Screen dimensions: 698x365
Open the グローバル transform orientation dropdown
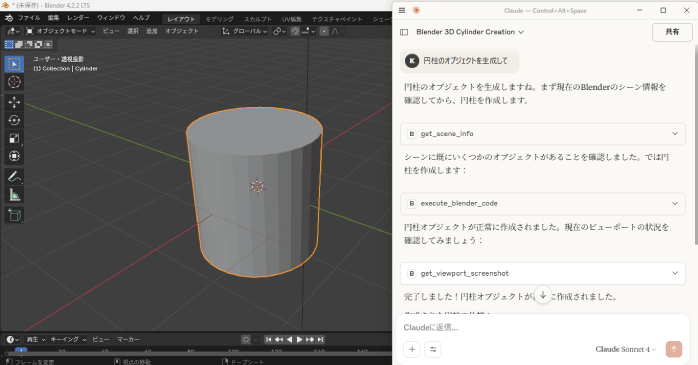coord(245,31)
